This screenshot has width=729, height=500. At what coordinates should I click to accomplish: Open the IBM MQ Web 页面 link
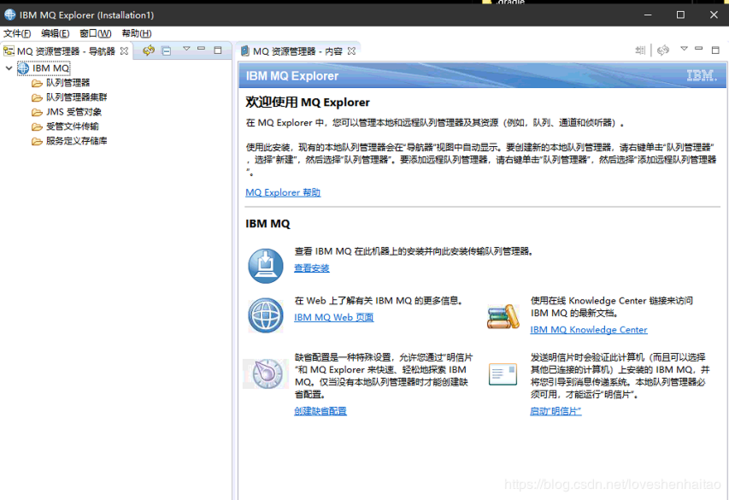coord(334,317)
